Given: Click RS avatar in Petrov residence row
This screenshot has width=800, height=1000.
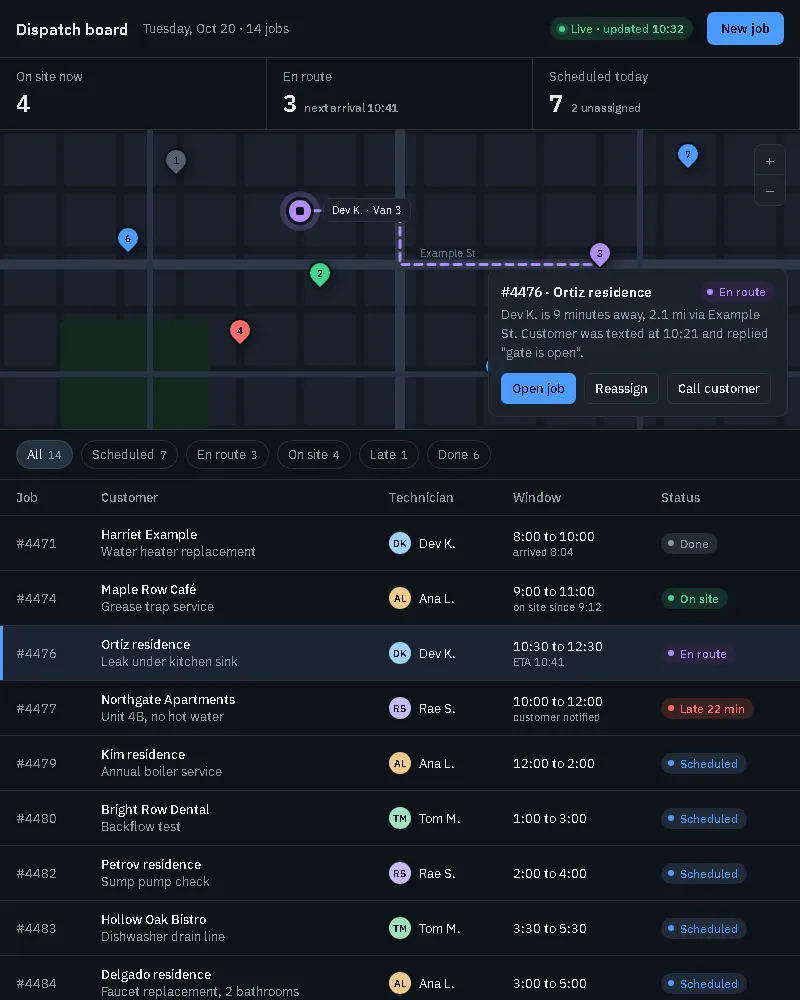Looking at the screenshot, I should (x=400, y=873).
